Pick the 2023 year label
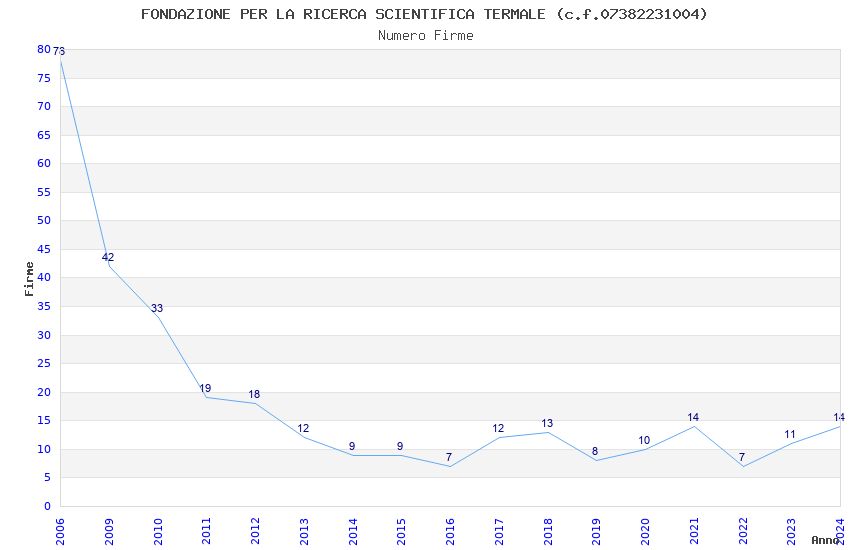The image size is (850, 550). (791, 531)
